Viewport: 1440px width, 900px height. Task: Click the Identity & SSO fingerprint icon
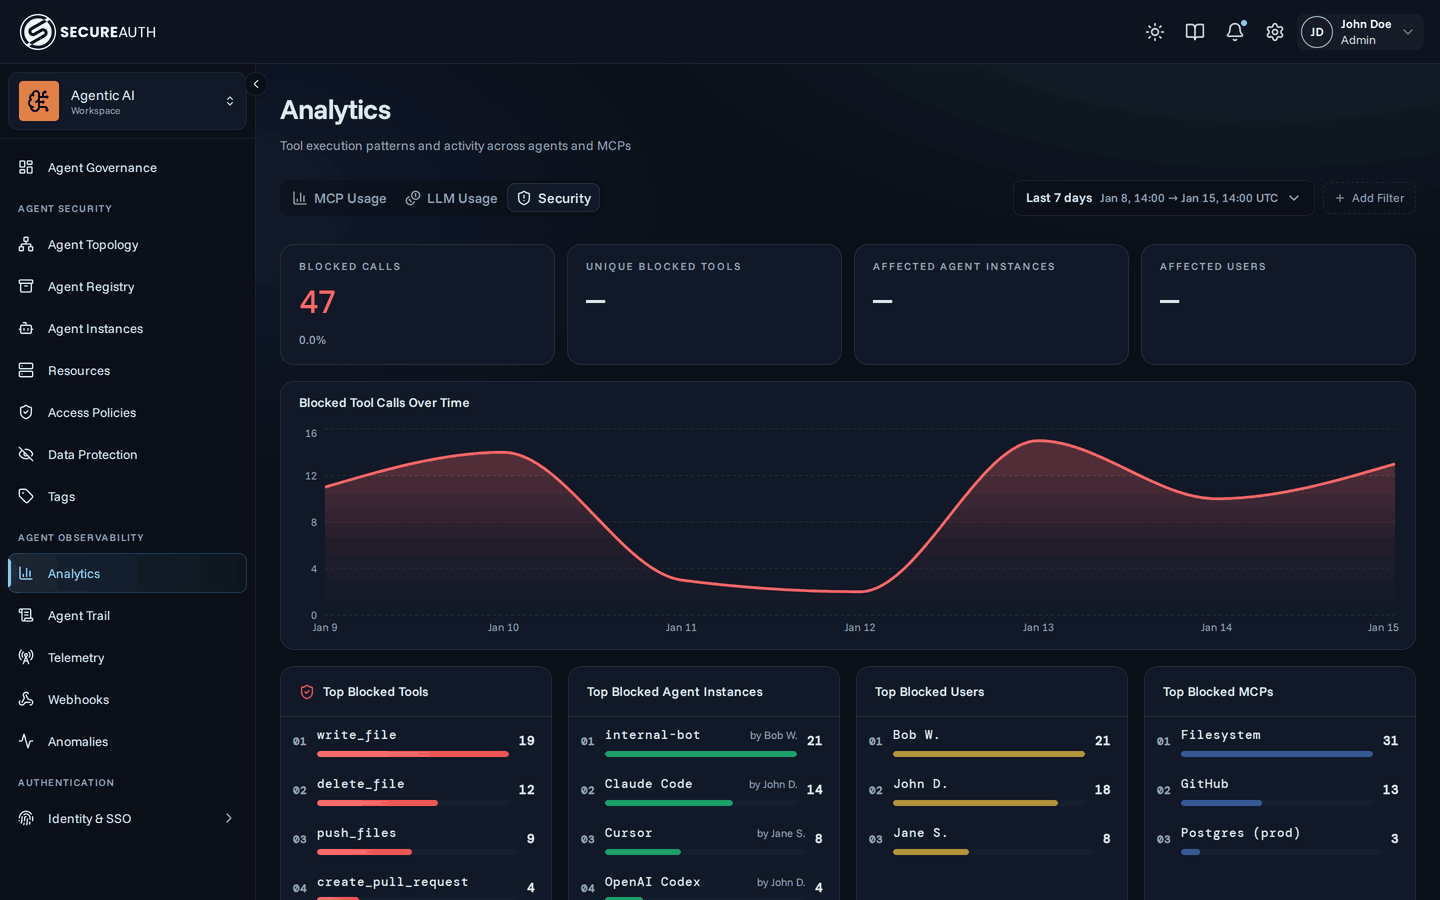pyautogui.click(x=26, y=818)
